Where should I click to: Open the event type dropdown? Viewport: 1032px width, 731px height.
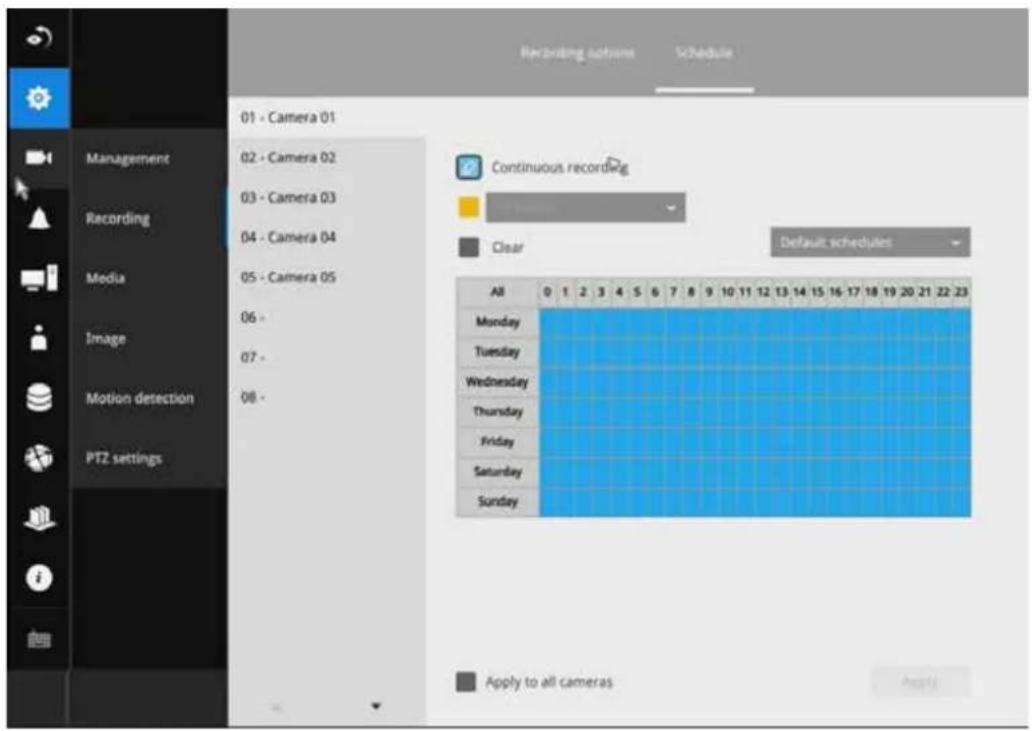[586, 207]
